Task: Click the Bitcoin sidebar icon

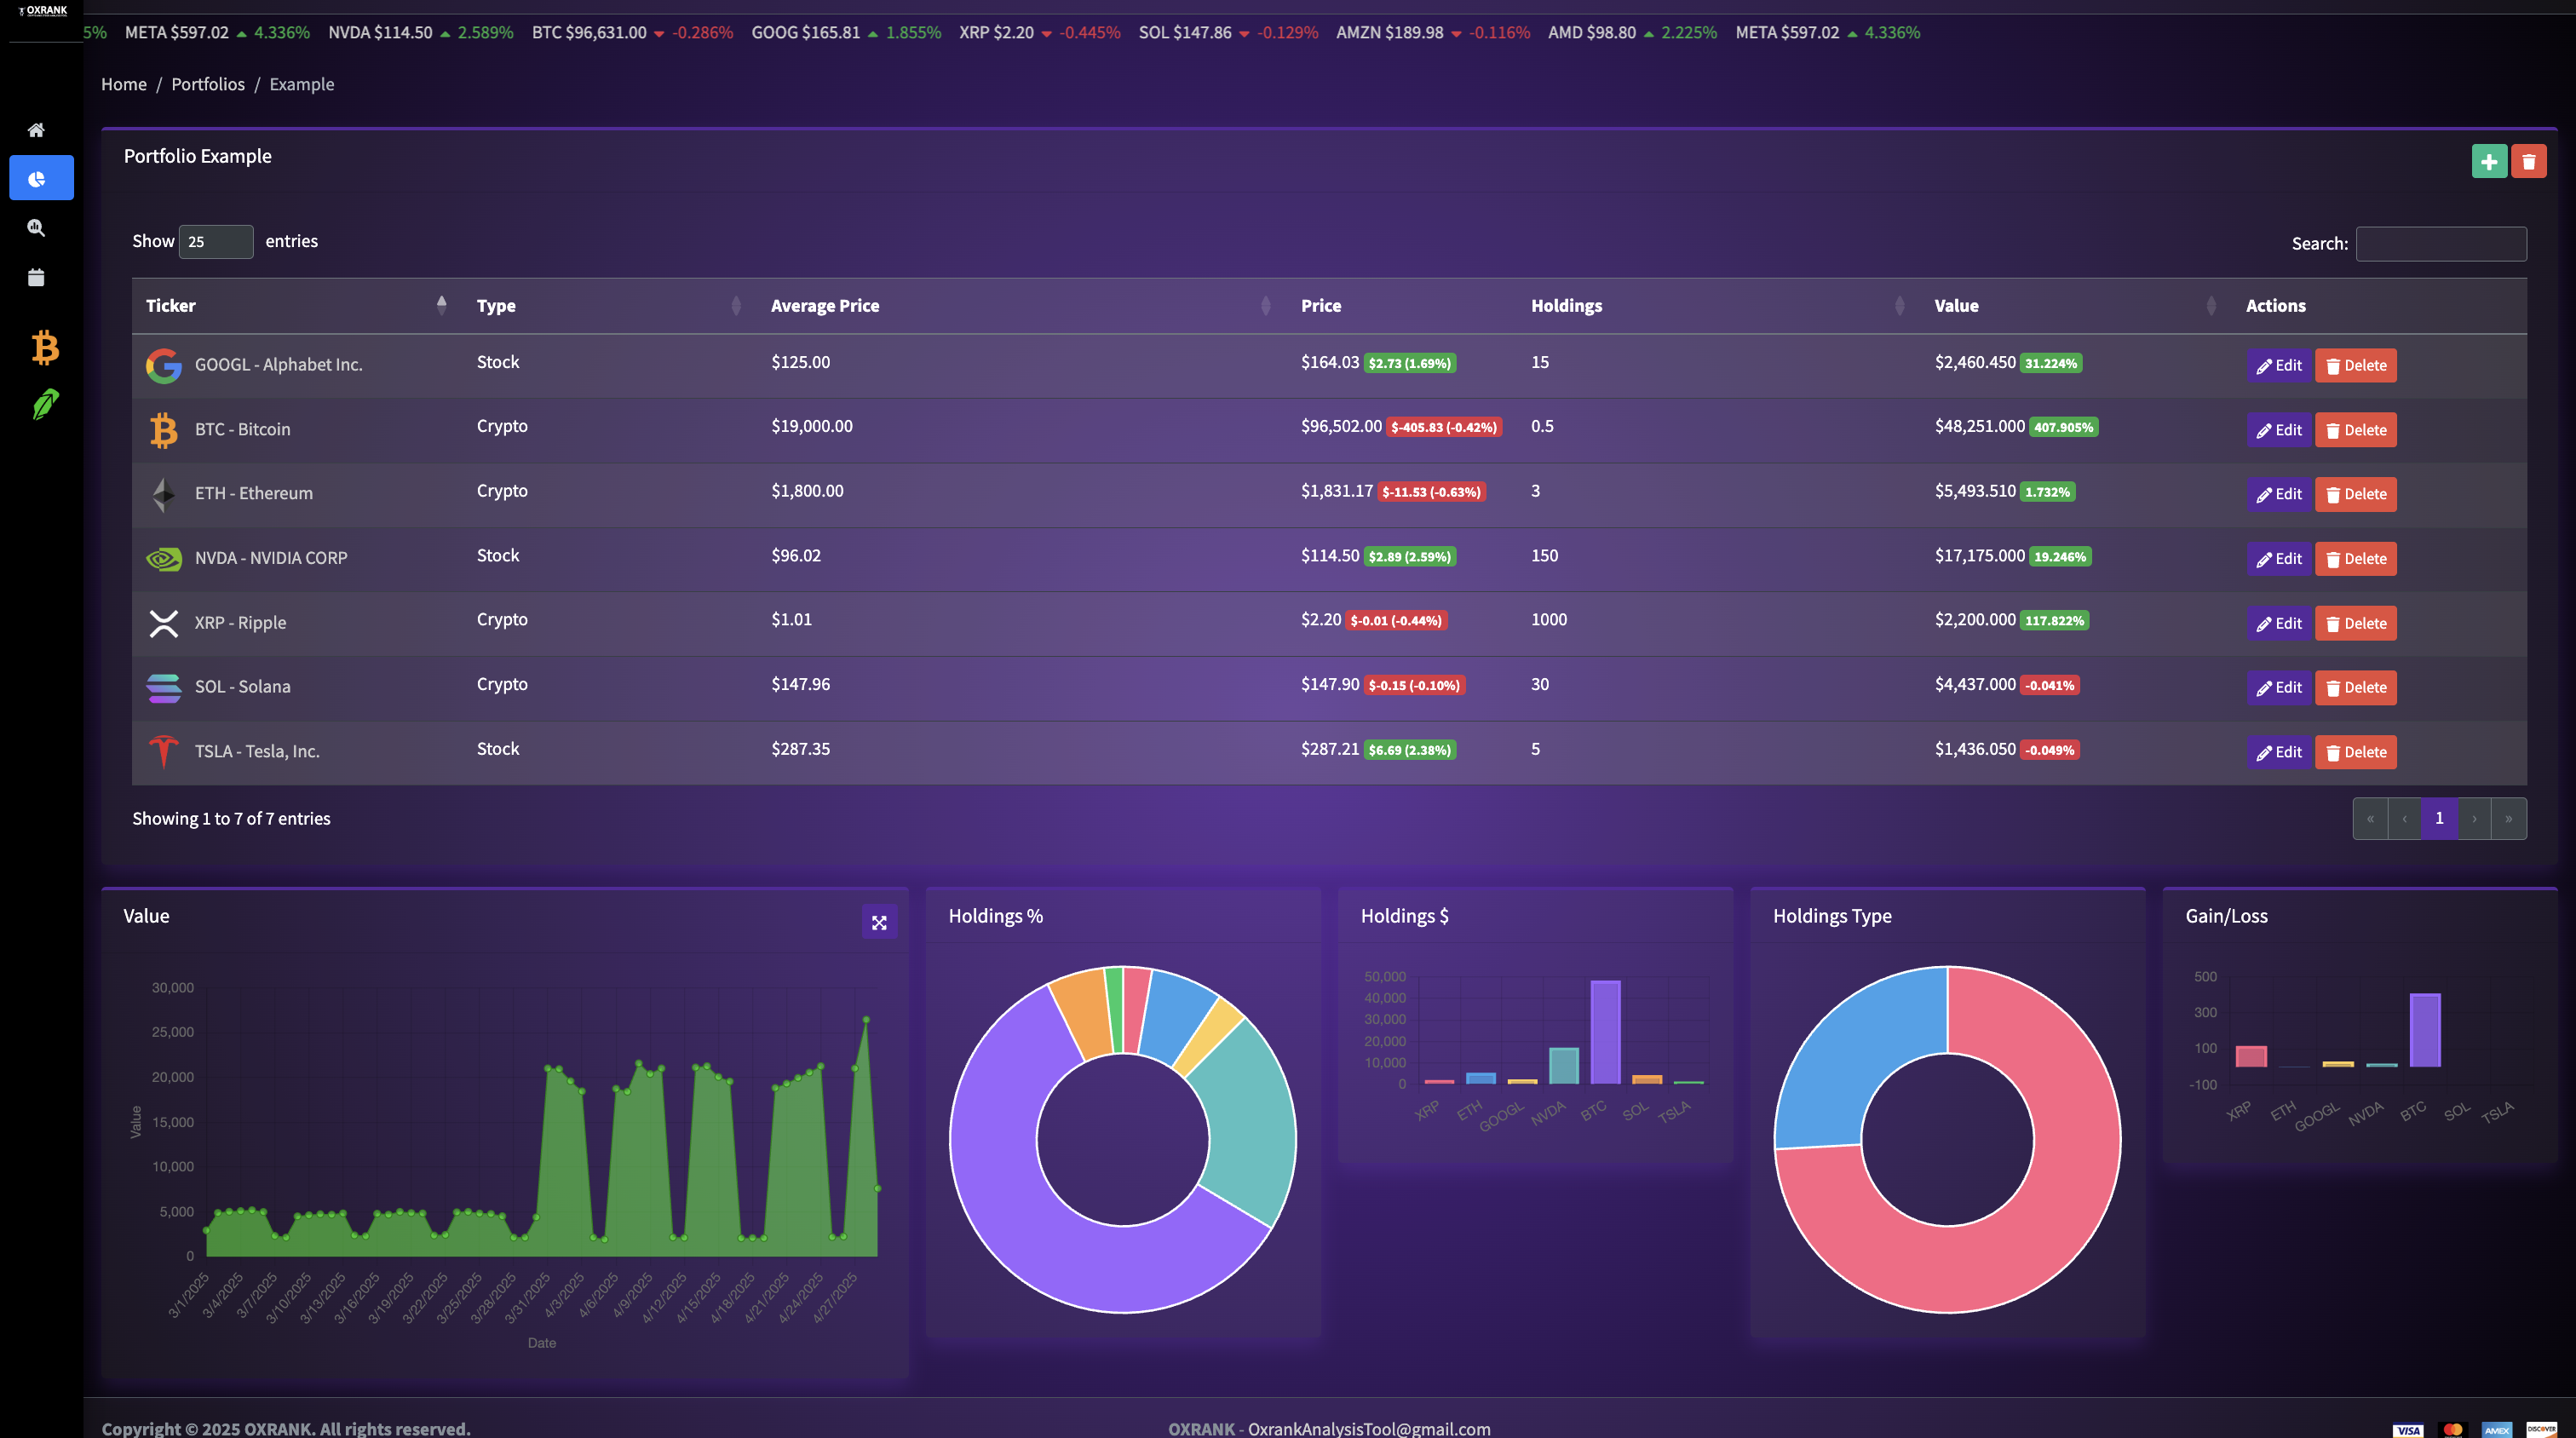Action: [44, 348]
